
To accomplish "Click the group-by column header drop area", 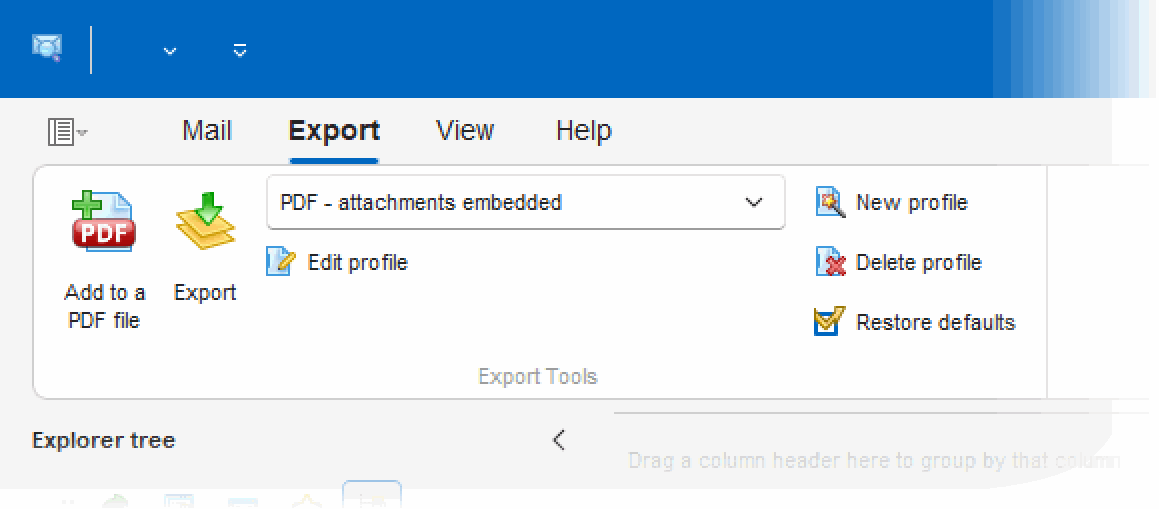I will [x=874, y=460].
